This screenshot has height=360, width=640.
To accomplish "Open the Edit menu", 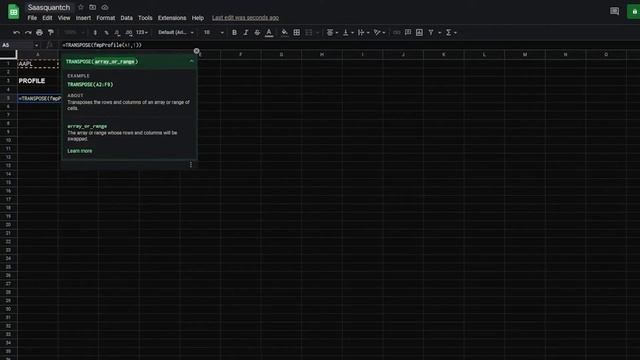I will coord(47,18).
